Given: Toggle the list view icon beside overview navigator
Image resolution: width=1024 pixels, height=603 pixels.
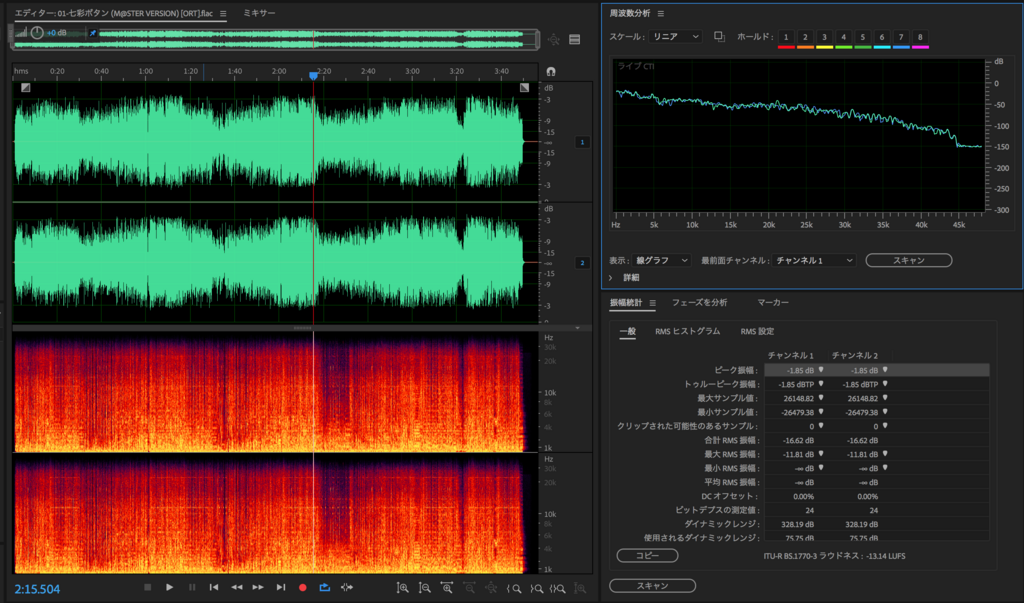Looking at the screenshot, I should point(575,40).
